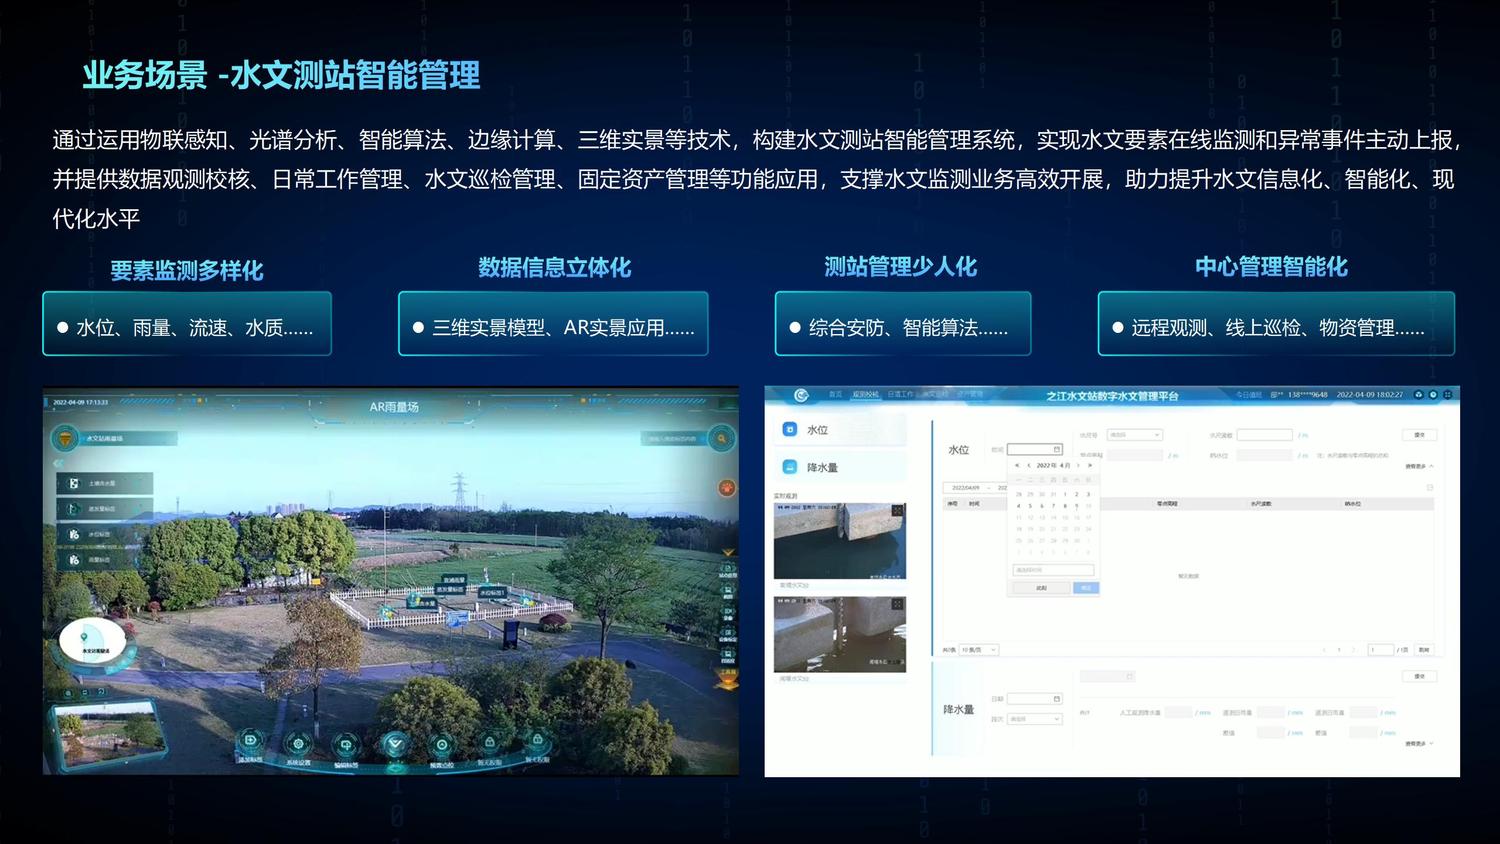Switch to the 日常工作 tab
Screen dimensions: 1500x844
coord(901,394)
